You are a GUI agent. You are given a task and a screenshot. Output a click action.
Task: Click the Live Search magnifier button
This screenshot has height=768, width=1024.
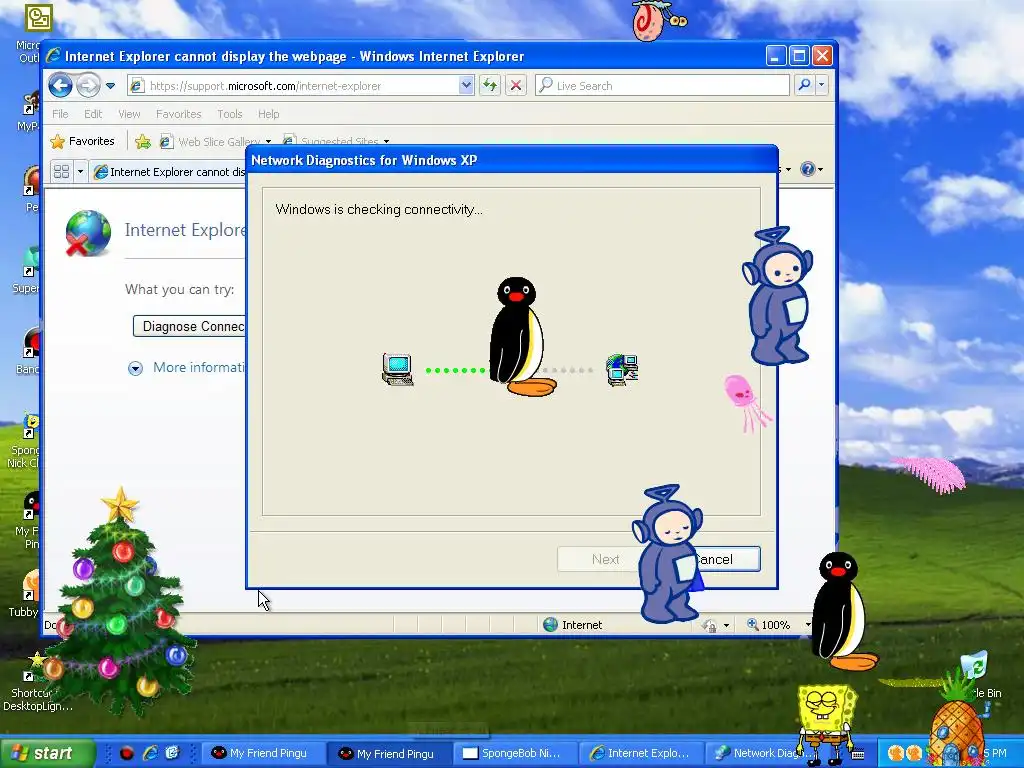pos(805,86)
